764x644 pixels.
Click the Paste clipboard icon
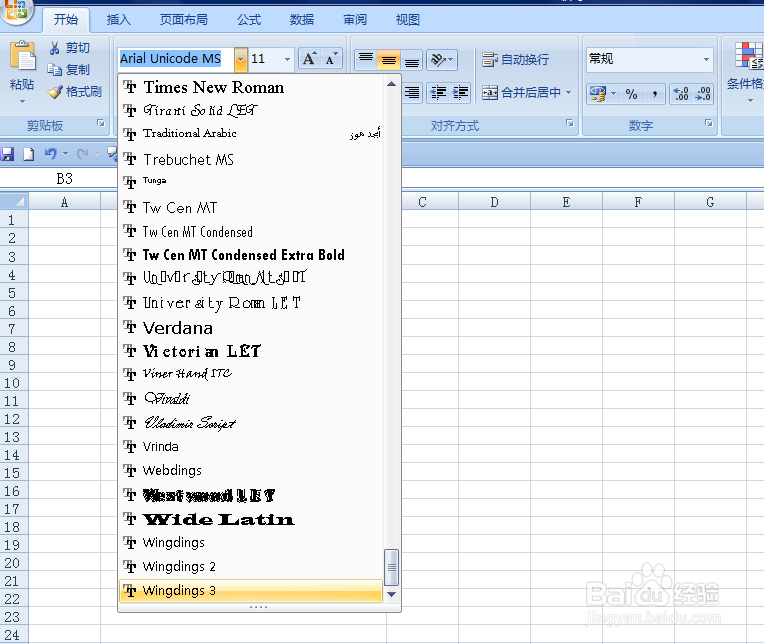pos(22,55)
